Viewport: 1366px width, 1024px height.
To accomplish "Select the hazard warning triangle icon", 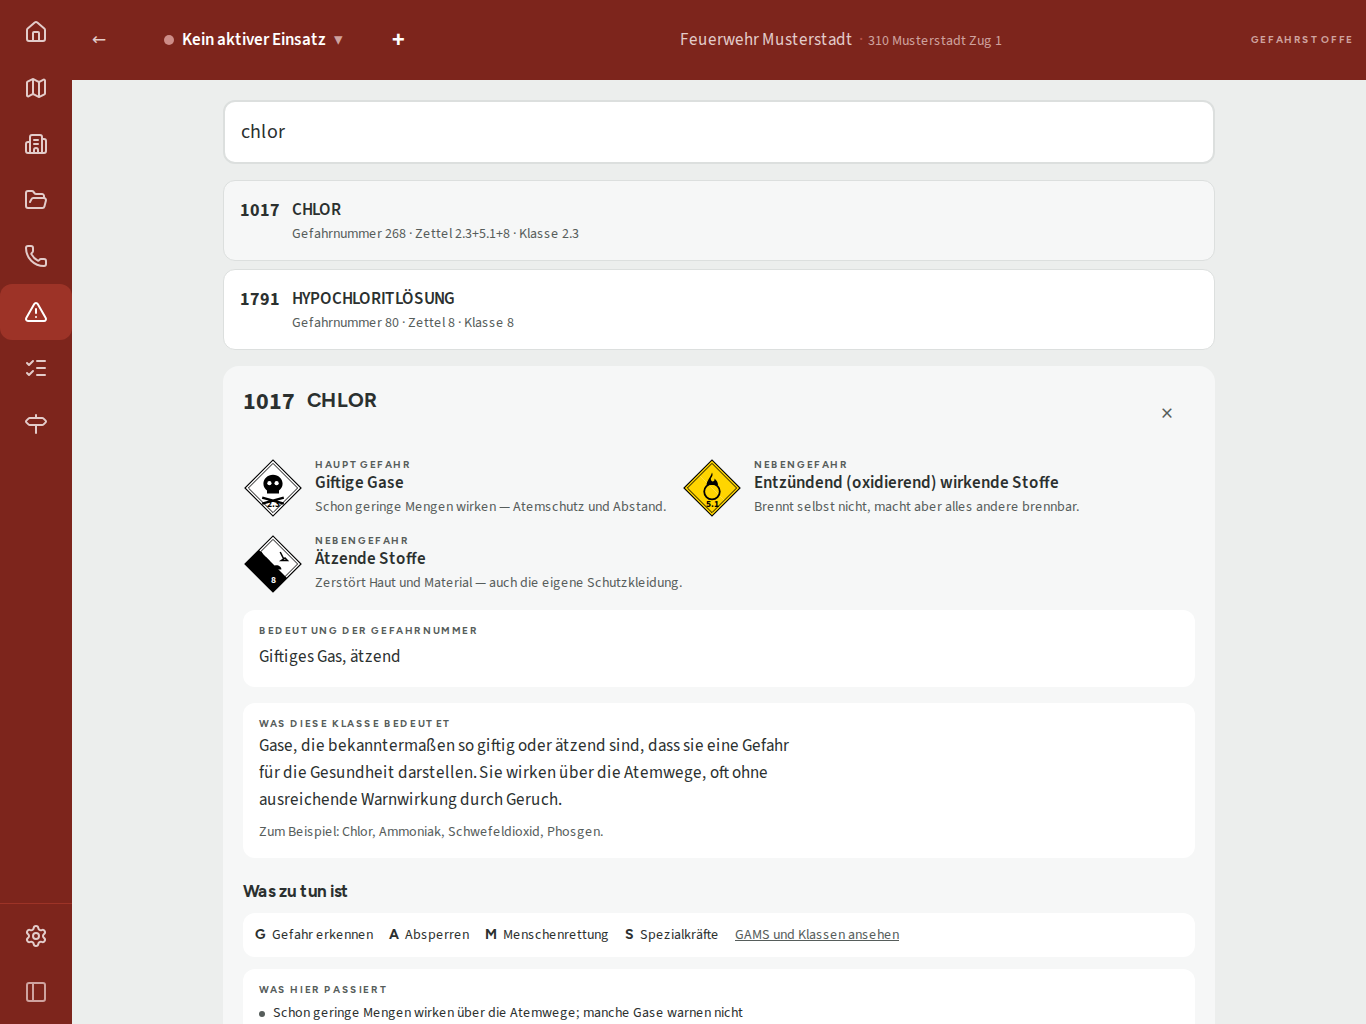I will [x=36, y=312].
